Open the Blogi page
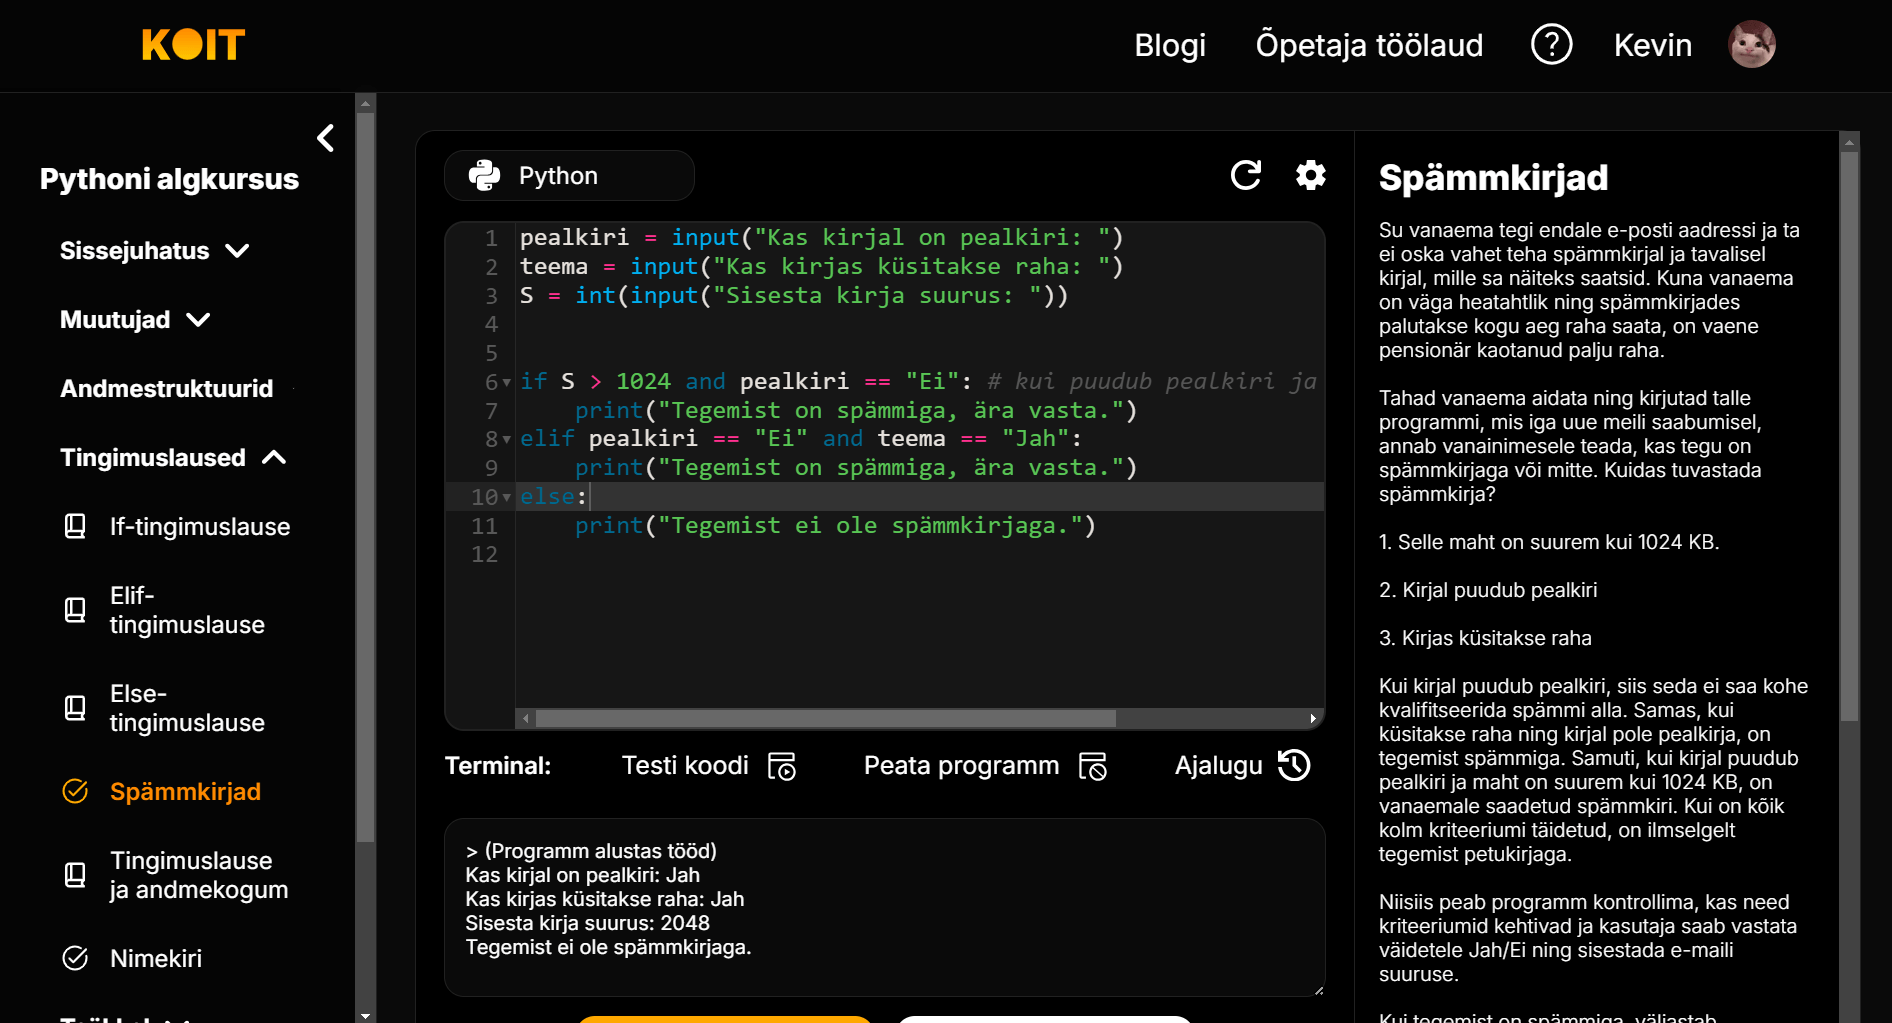 pyautogui.click(x=1169, y=45)
